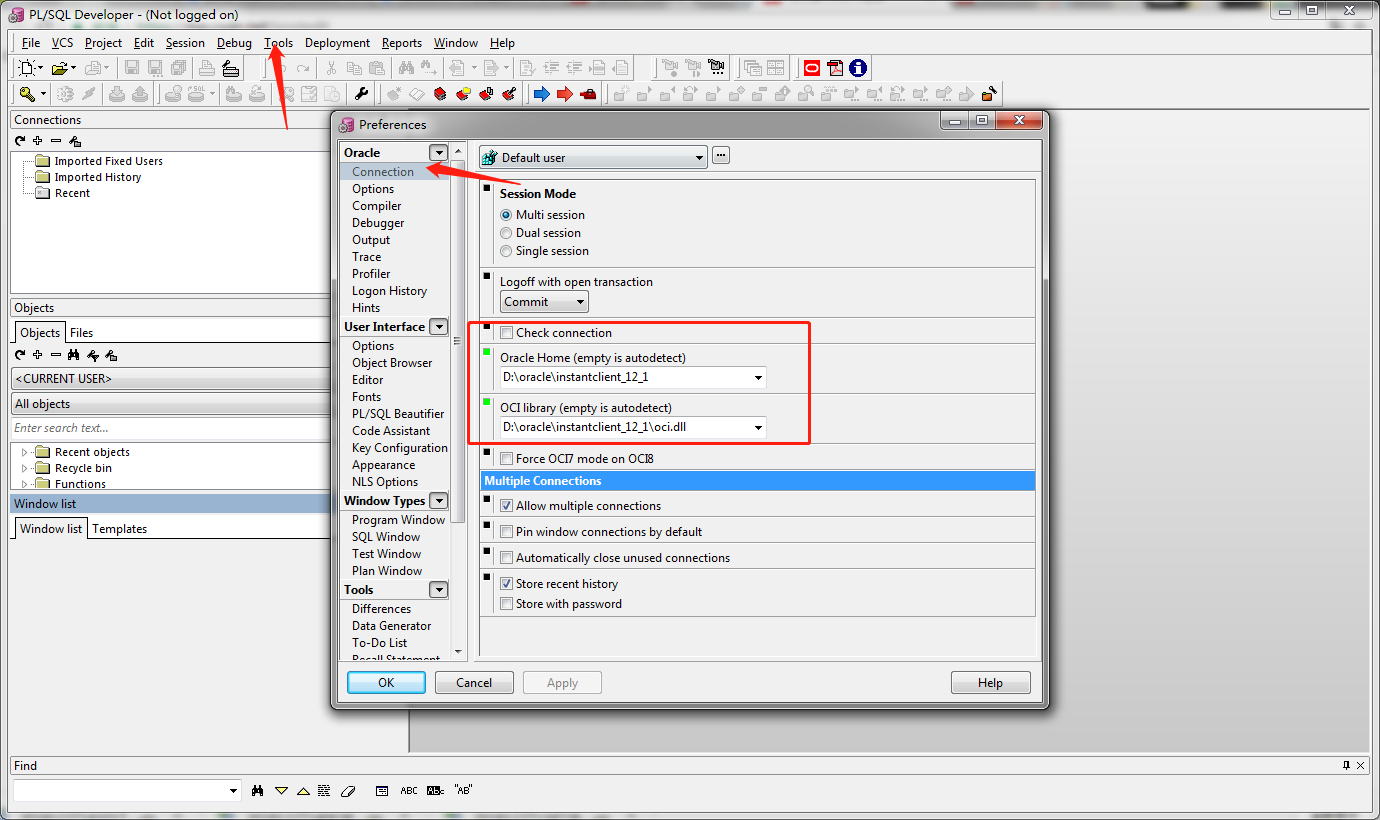The image size is (1380, 820).
Task: Collapse the Oracle section in Preferences
Action: click(437, 153)
